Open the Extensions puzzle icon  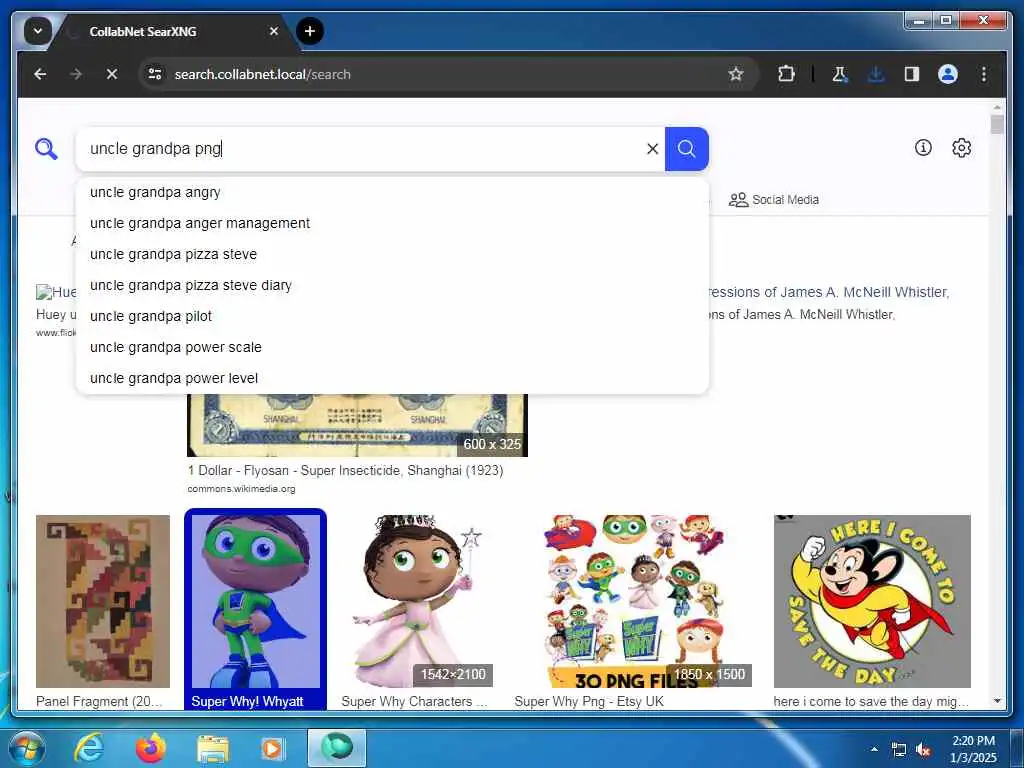786,74
